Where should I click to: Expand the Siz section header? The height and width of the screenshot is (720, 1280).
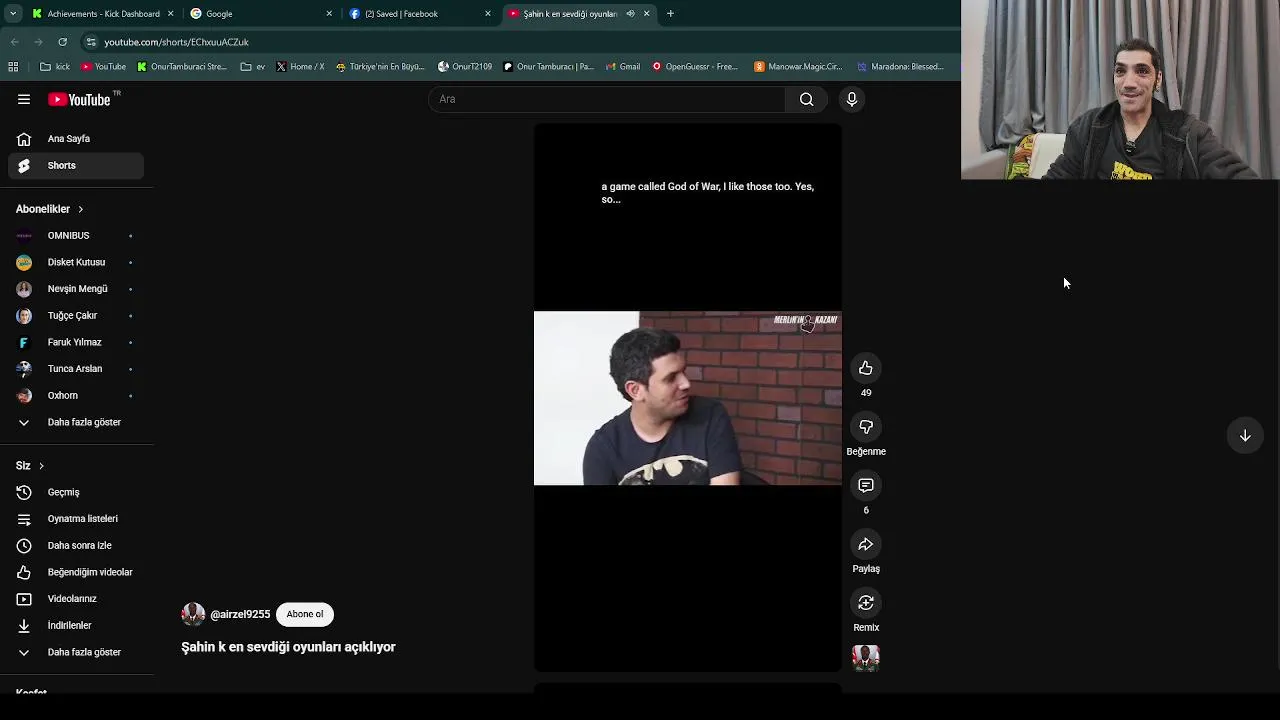(x=30, y=466)
